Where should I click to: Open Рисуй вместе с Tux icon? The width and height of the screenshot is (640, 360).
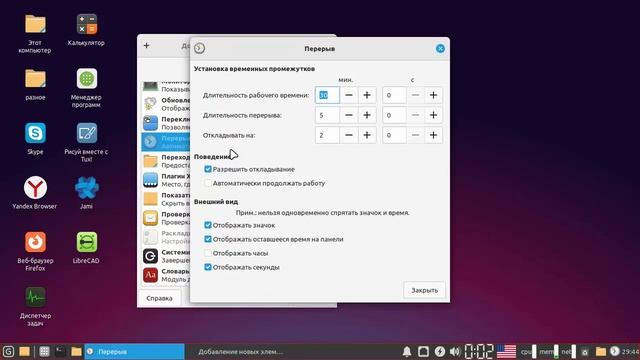point(86,142)
